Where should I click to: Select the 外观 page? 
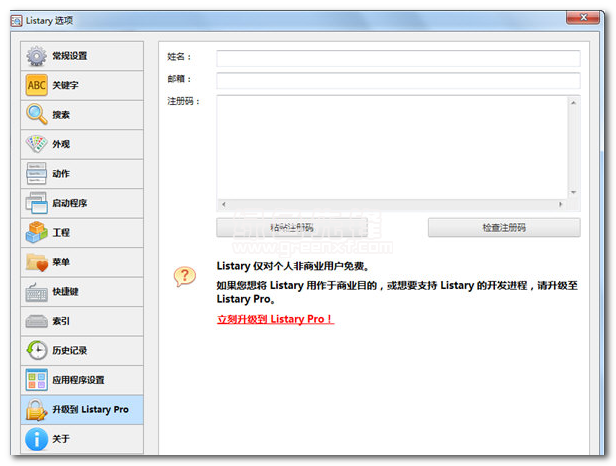click(82, 144)
